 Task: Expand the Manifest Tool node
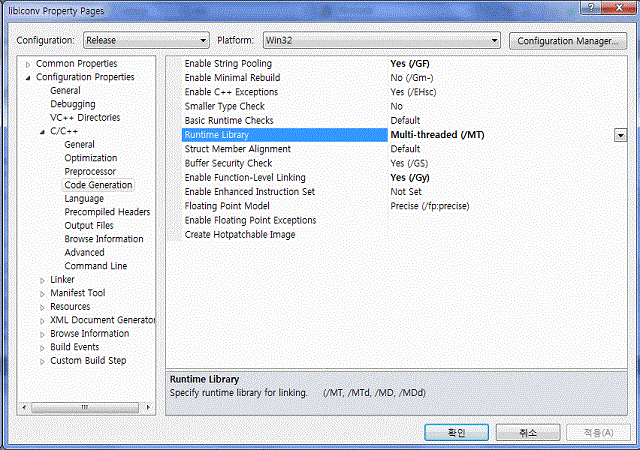coord(42,294)
